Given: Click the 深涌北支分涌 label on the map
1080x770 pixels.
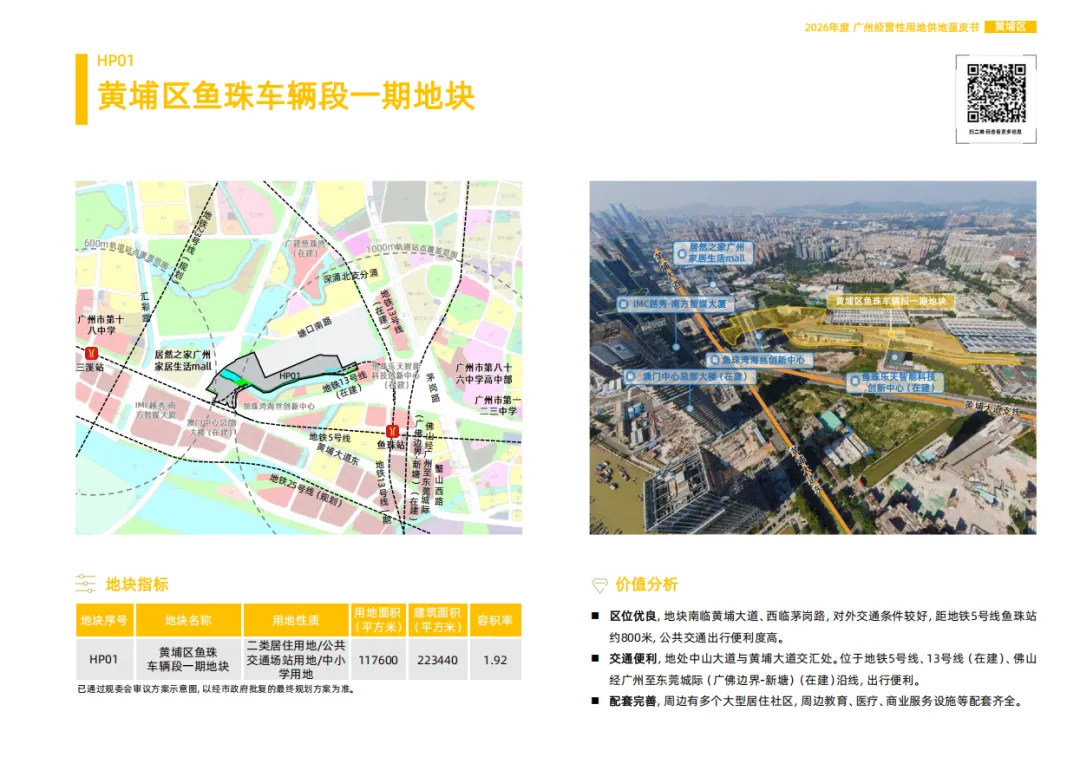Looking at the screenshot, I should 351,275.
